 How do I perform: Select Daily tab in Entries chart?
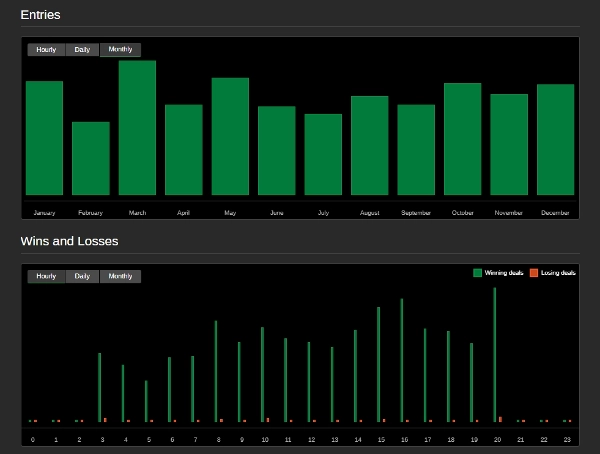(82, 49)
